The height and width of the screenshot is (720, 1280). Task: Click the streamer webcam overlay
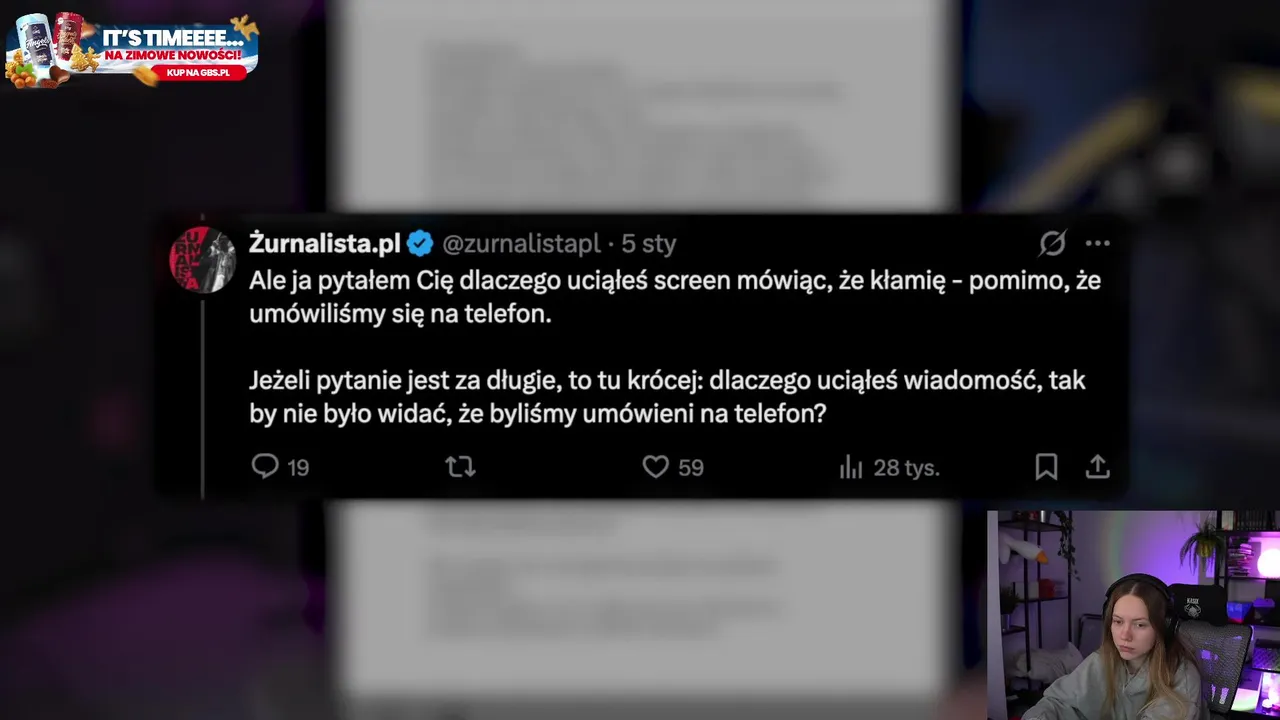[x=1133, y=615]
